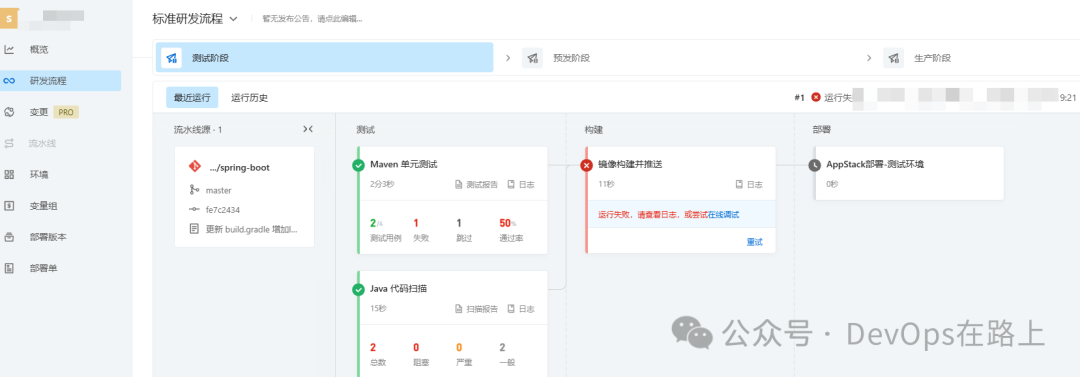Click the 部署单 list icon

[10, 268]
